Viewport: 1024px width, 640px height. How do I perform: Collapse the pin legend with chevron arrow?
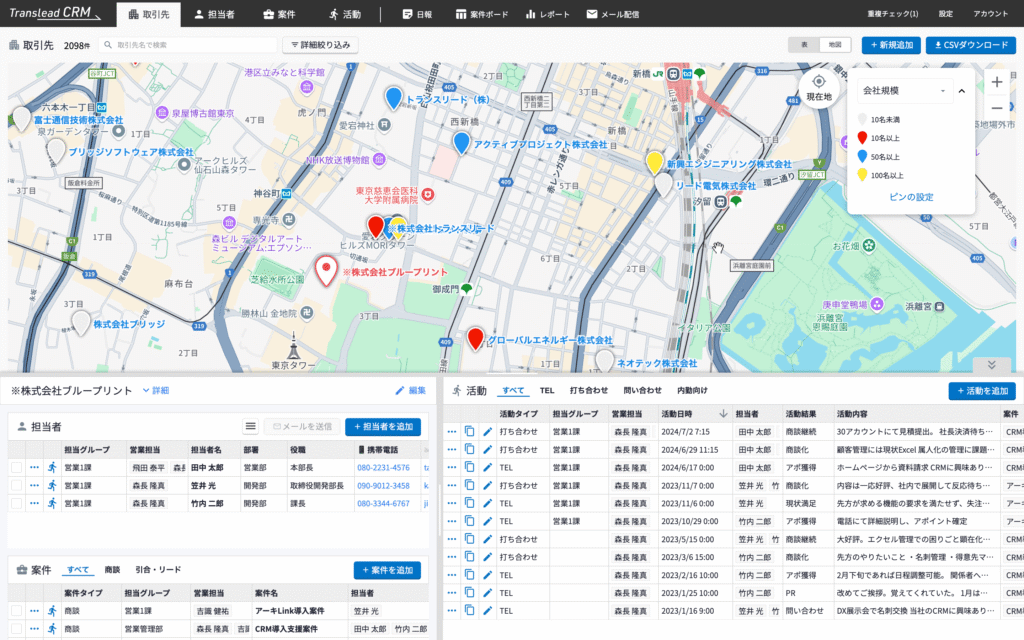point(961,89)
